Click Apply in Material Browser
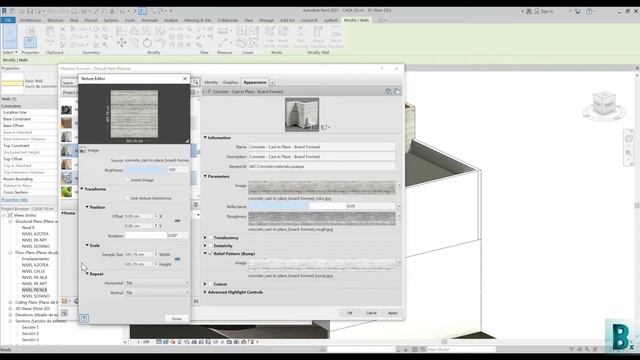Screen dimensions: 640x360 point(393,313)
